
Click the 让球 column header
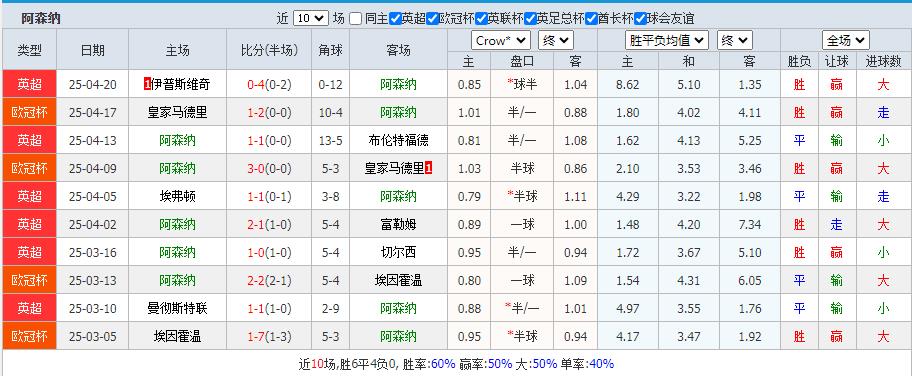(836, 61)
